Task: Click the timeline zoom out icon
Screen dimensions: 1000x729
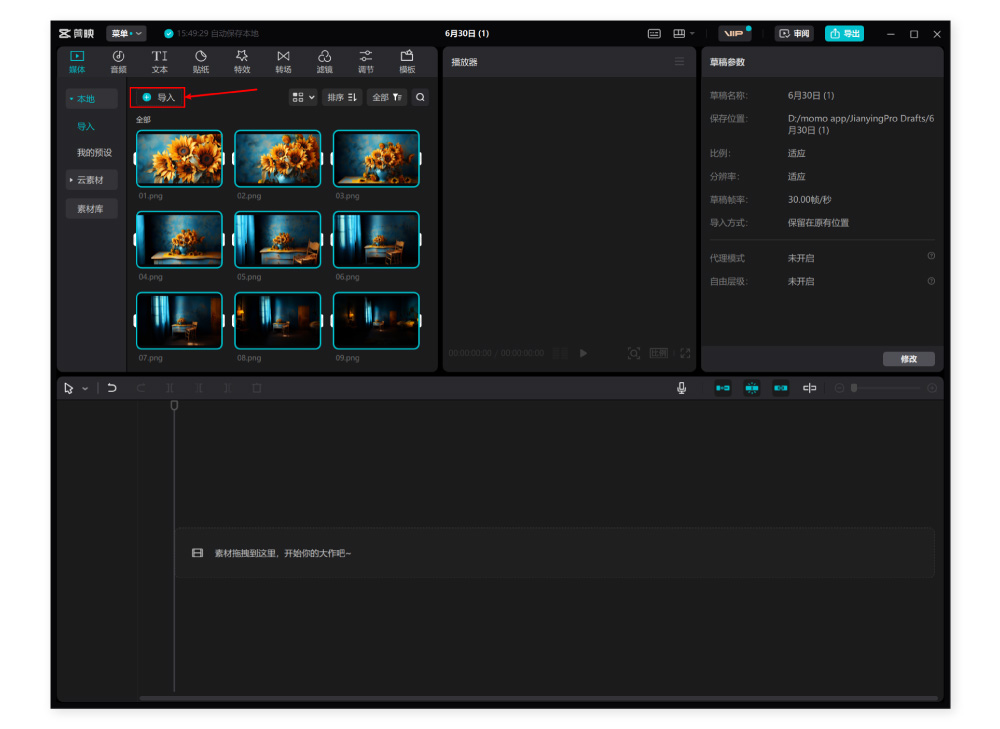Action: point(839,388)
